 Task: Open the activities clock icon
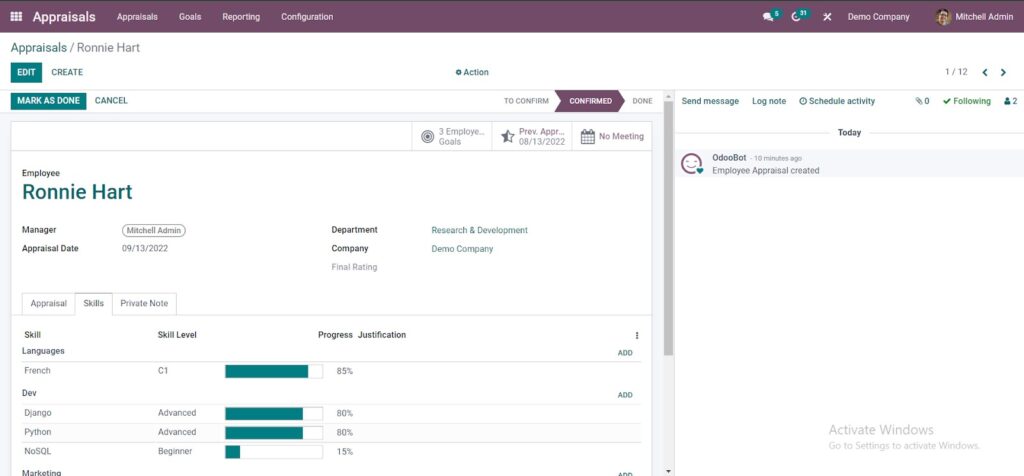[x=795, y=17]
